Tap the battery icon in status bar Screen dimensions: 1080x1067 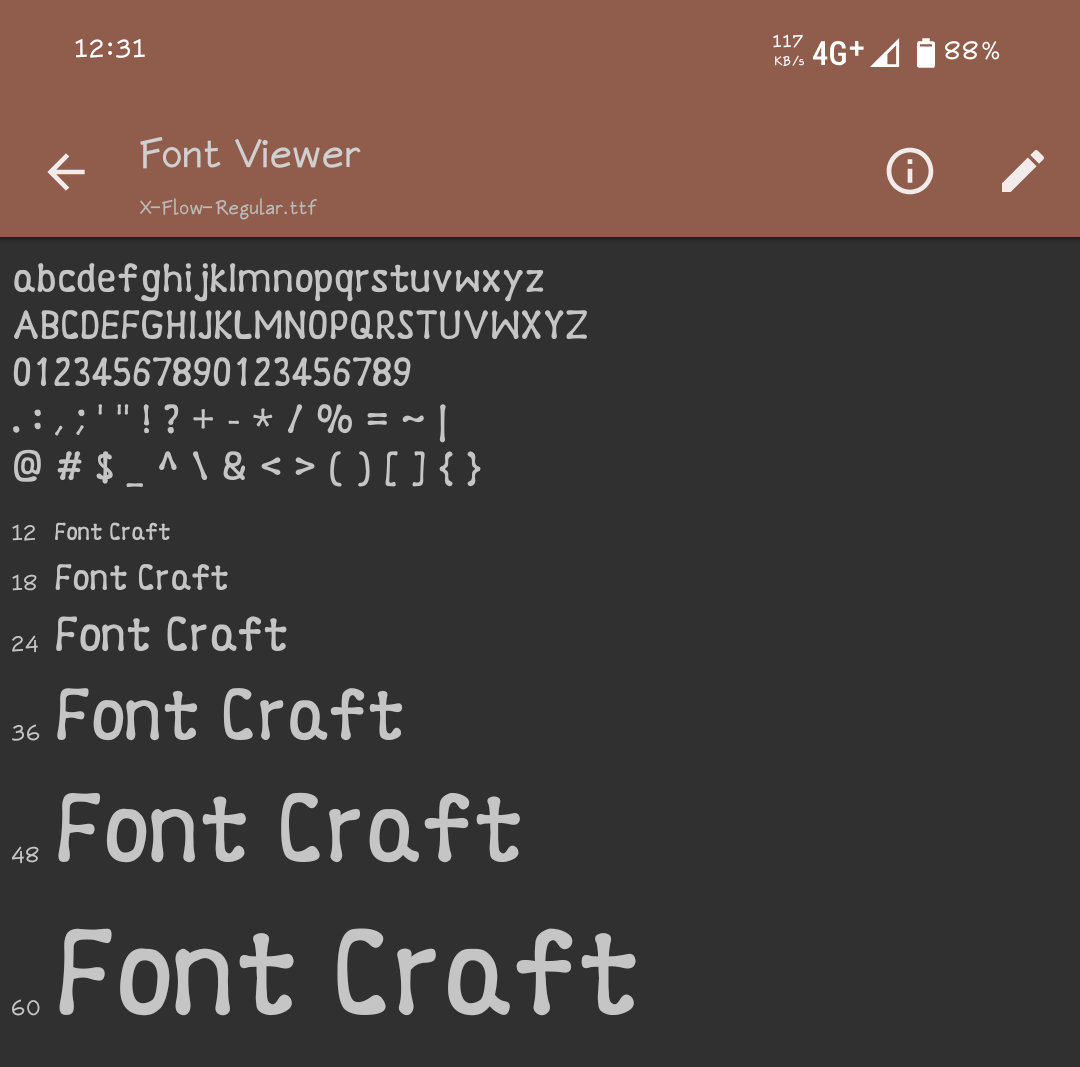pyautogui.click(x=926, y=52)
